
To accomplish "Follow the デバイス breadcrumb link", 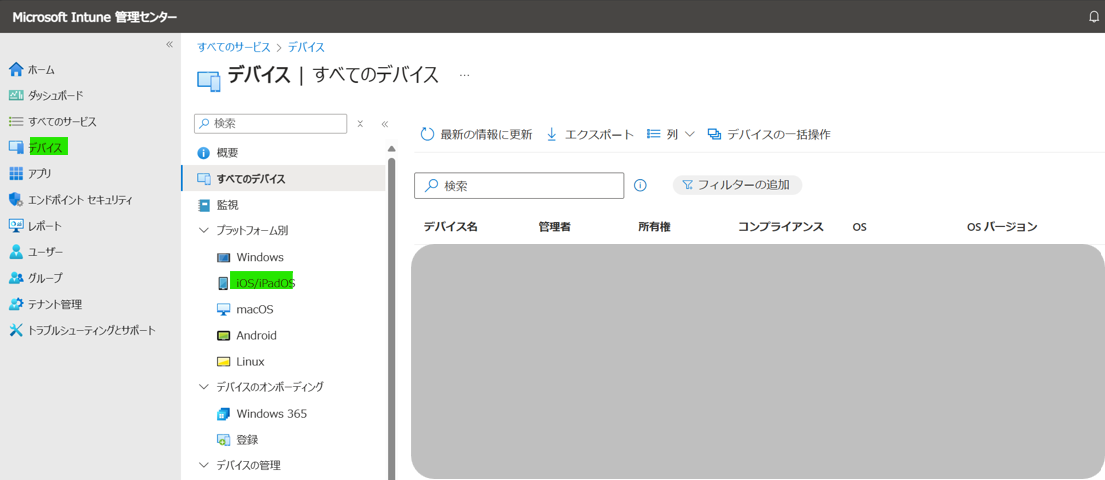I will [306, 47].
